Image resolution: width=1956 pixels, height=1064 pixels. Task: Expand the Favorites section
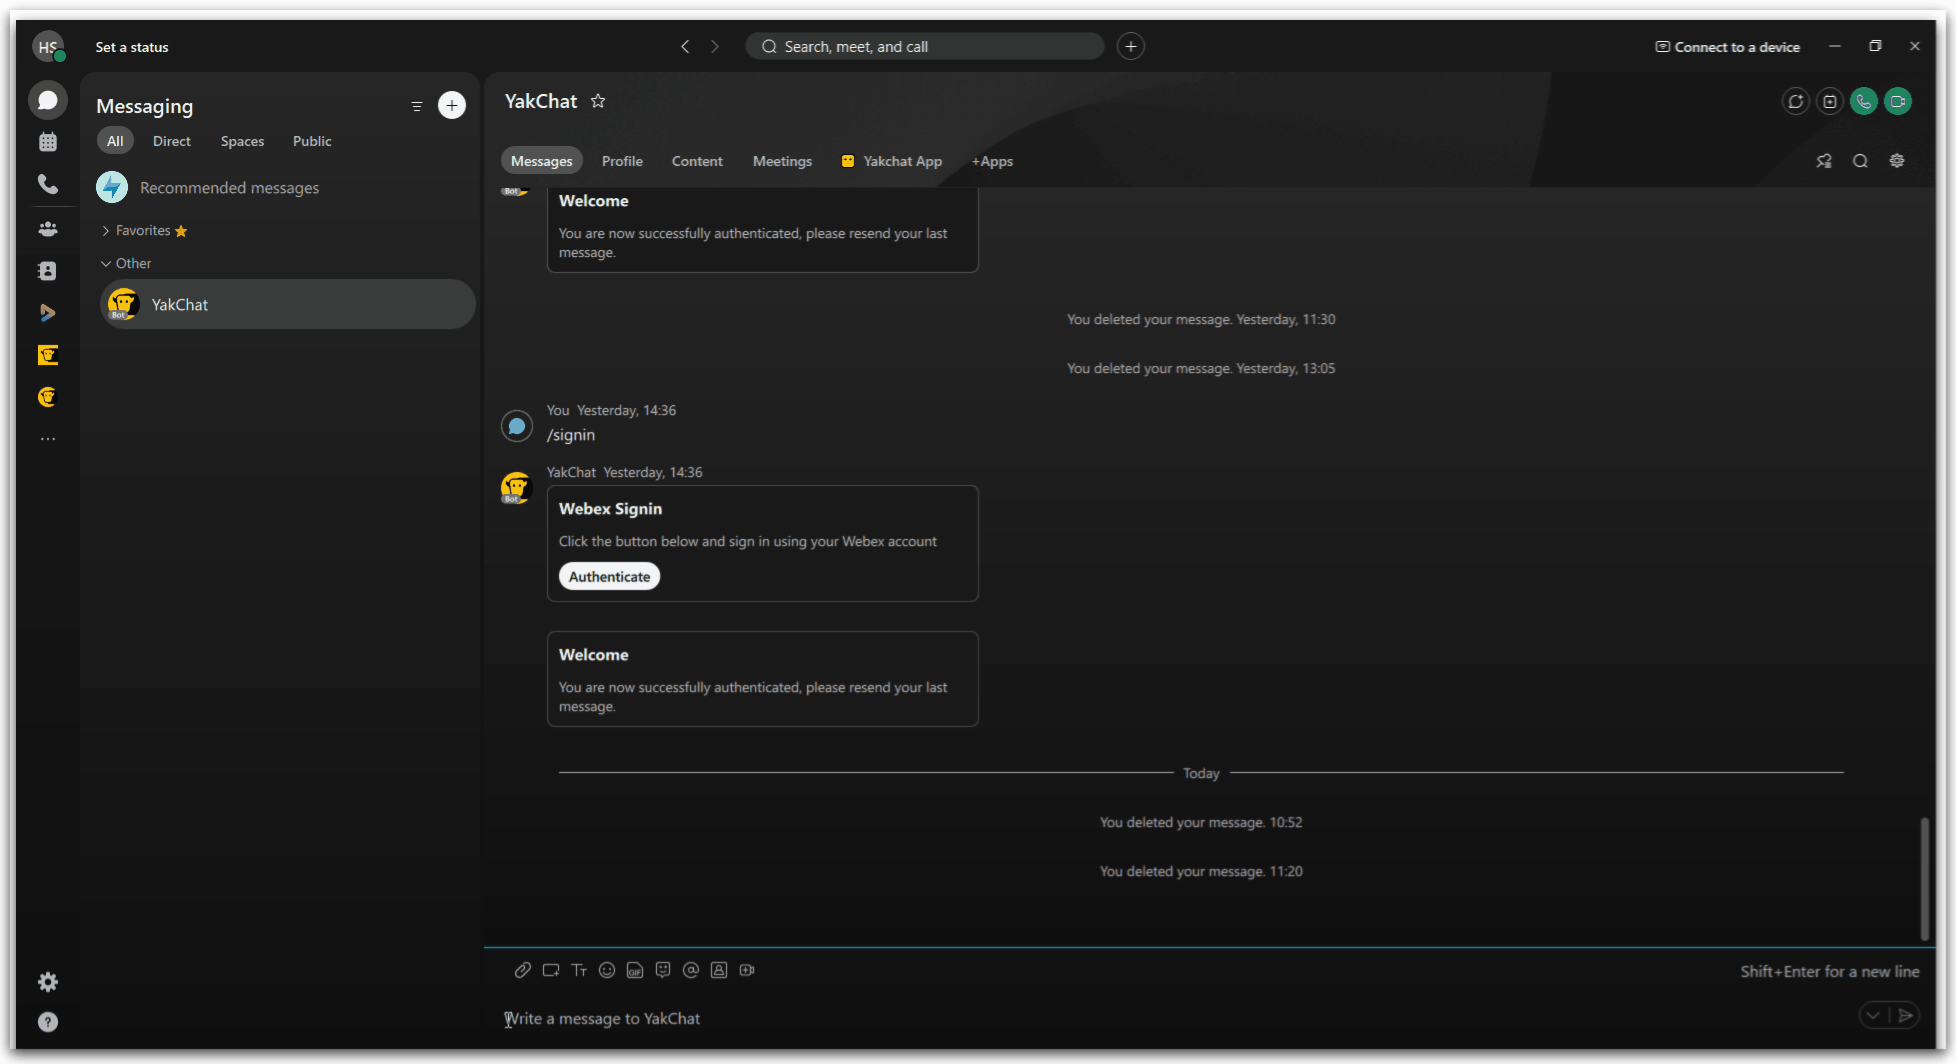pyautogui.click(x=144, y=231)
